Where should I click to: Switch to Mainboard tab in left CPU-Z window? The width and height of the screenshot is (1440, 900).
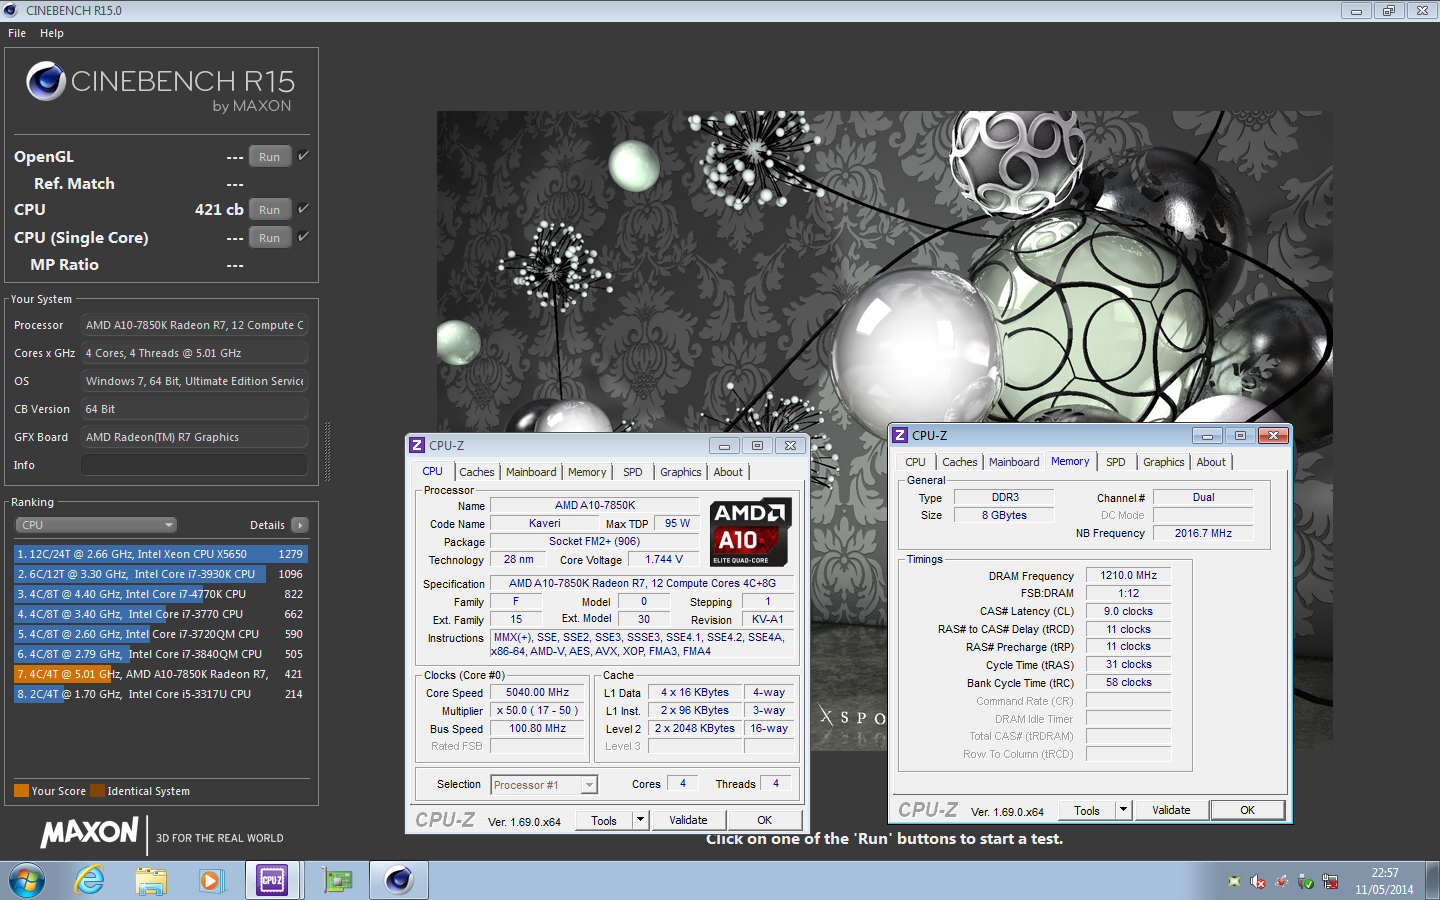click(531, 472)
